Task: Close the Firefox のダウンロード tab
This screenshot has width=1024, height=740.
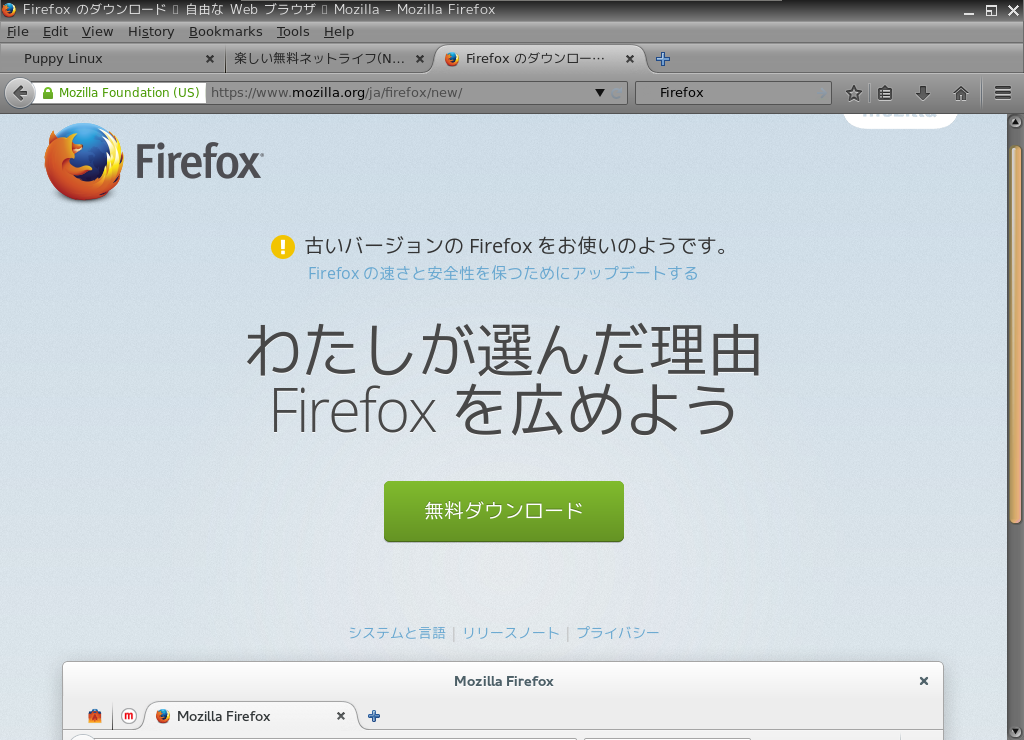Action: coord(630,59)
